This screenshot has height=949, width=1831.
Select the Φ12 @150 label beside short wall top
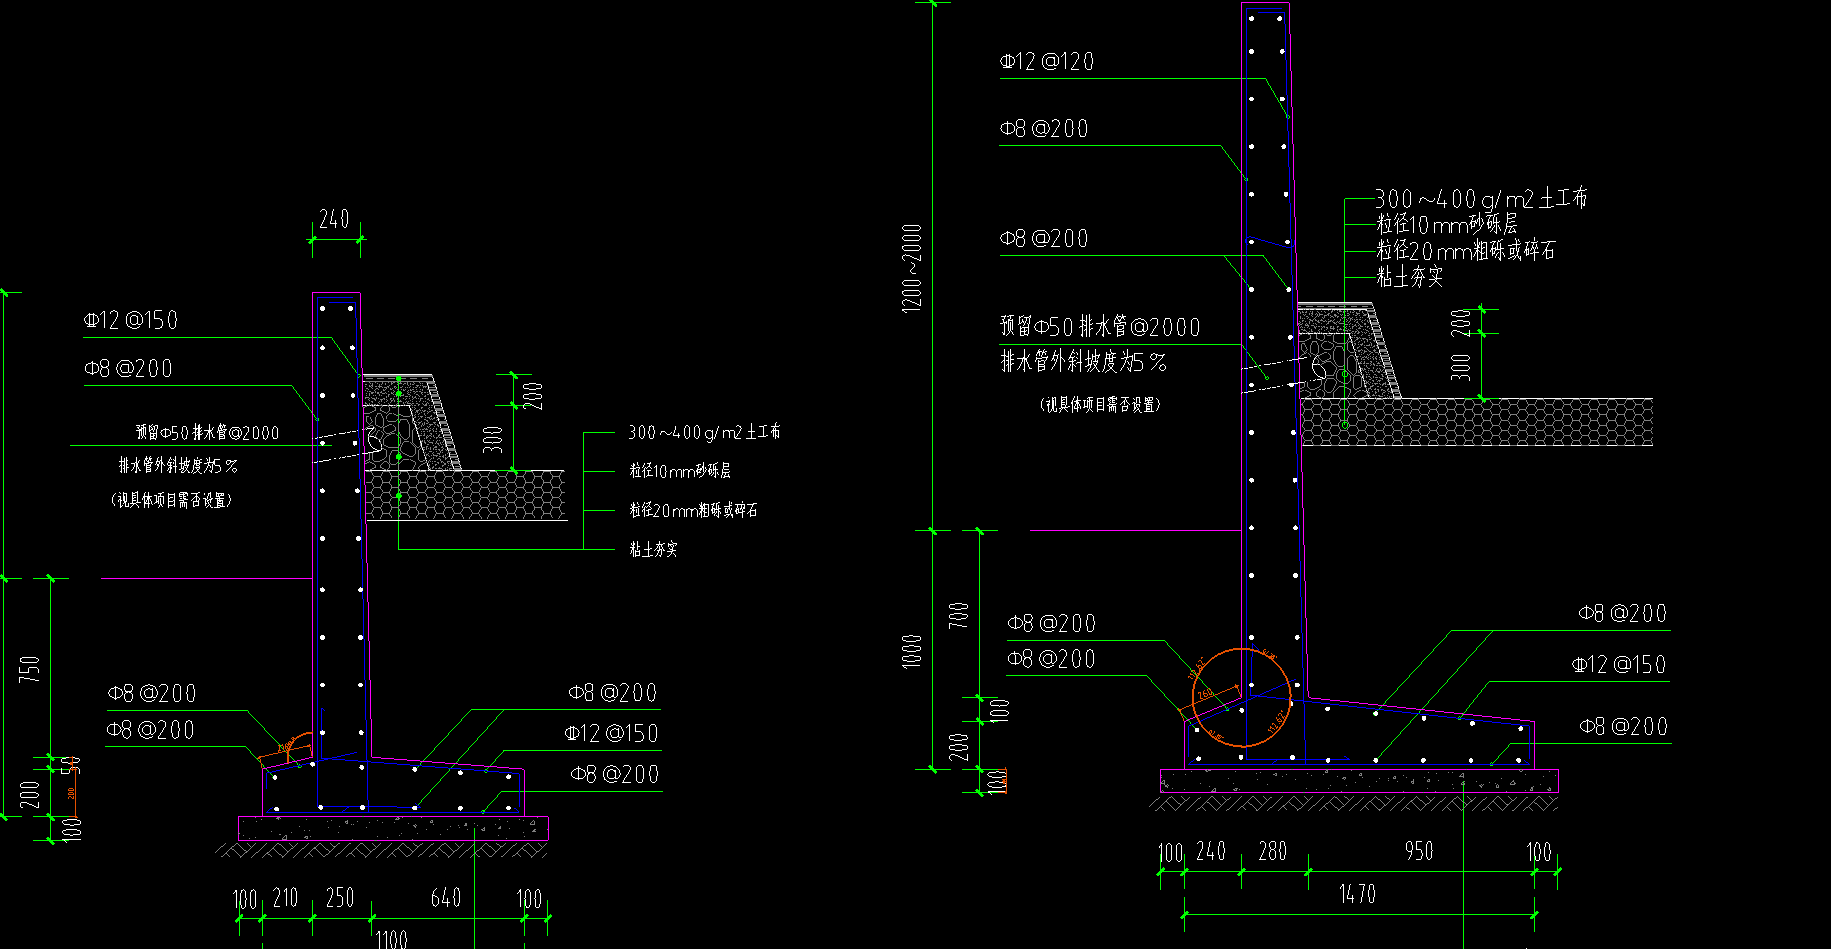(131, 321)
